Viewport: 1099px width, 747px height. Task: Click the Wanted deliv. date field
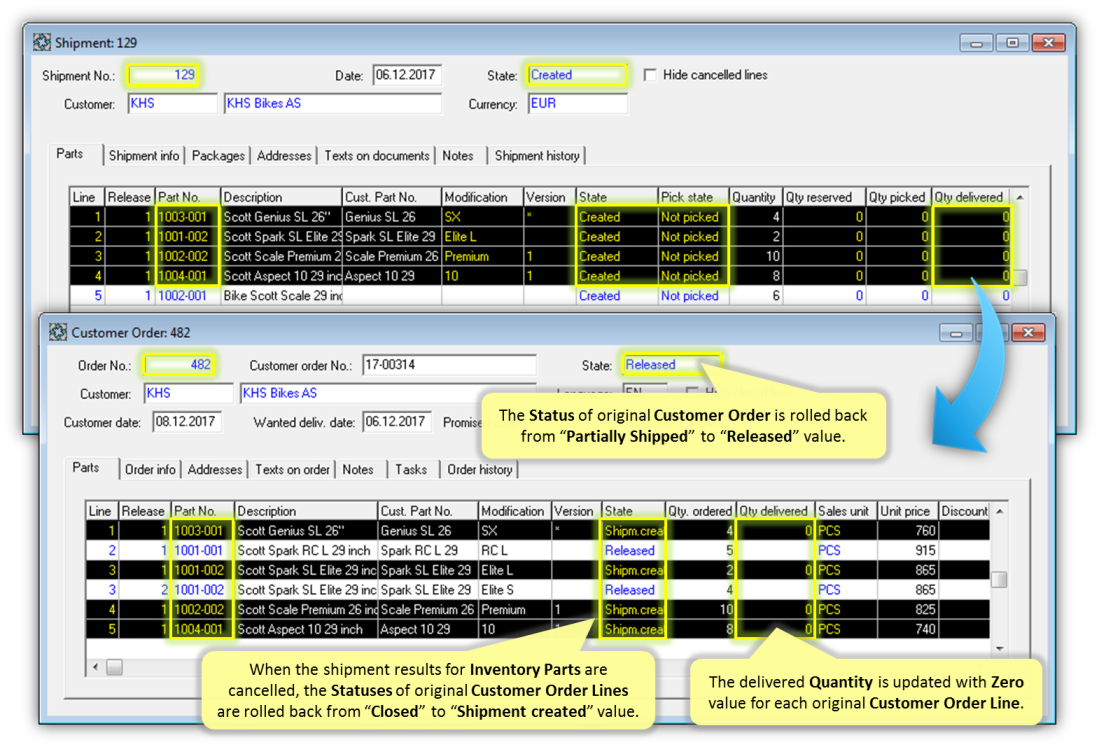coord(396,422)
